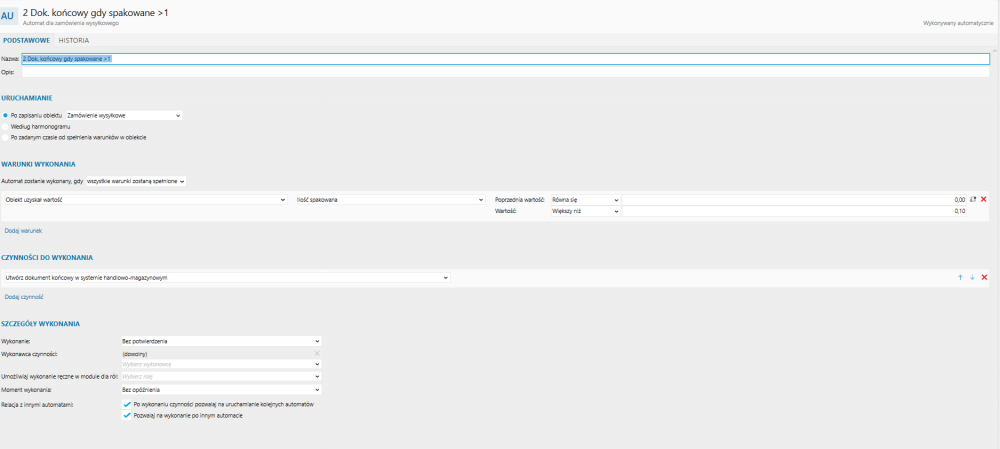This screenshot has height=449, width=1000.
Task: Move the action down with the arrow
Action: 972,277
